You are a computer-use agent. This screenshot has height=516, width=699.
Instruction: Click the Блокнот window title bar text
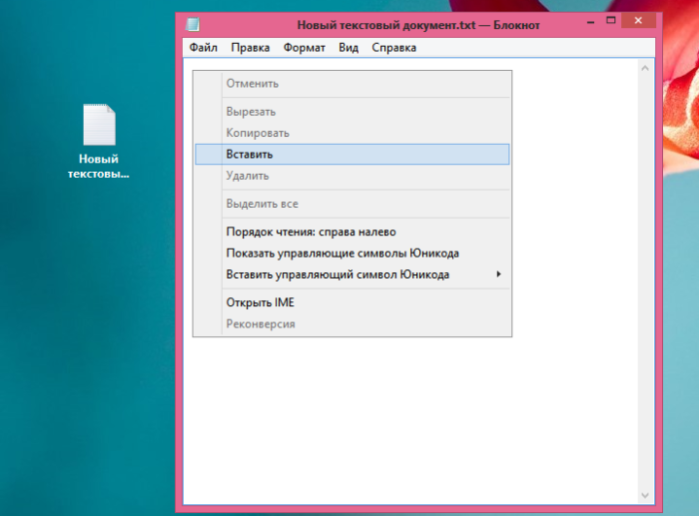418,25
